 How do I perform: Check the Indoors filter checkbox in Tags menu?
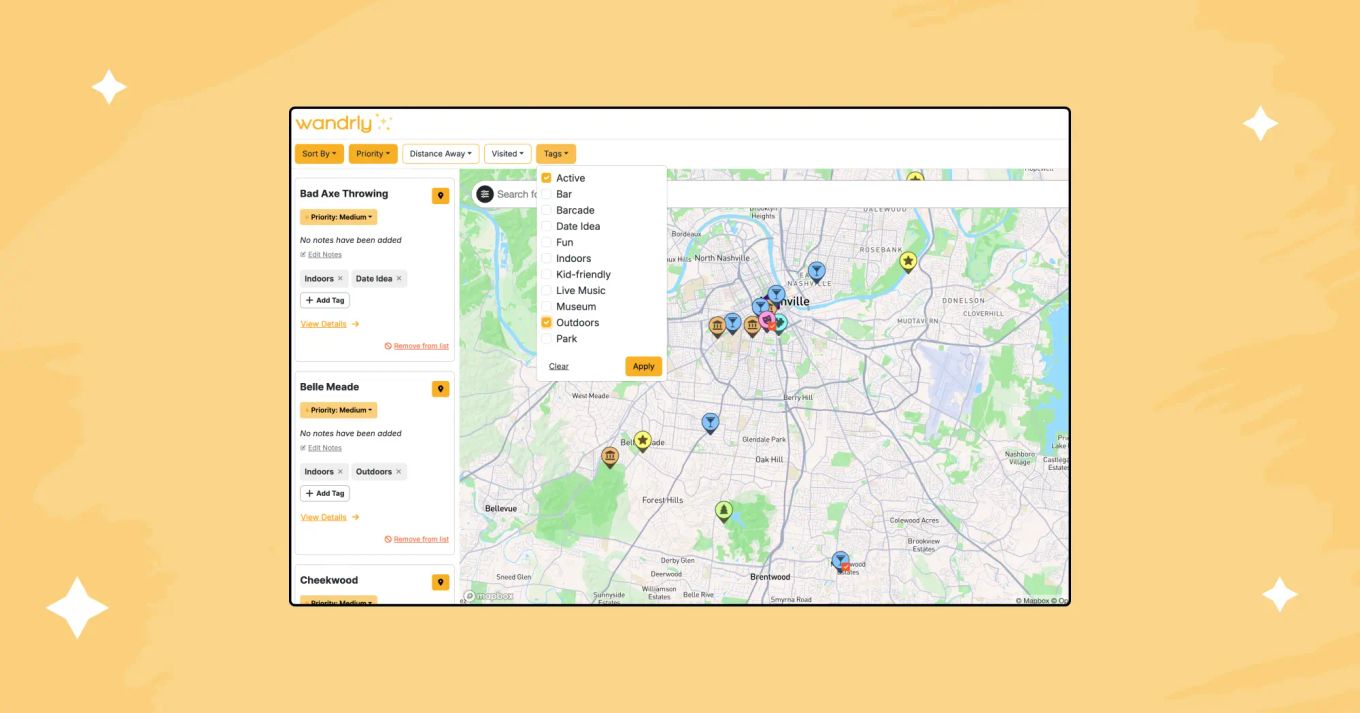(547, 258)
